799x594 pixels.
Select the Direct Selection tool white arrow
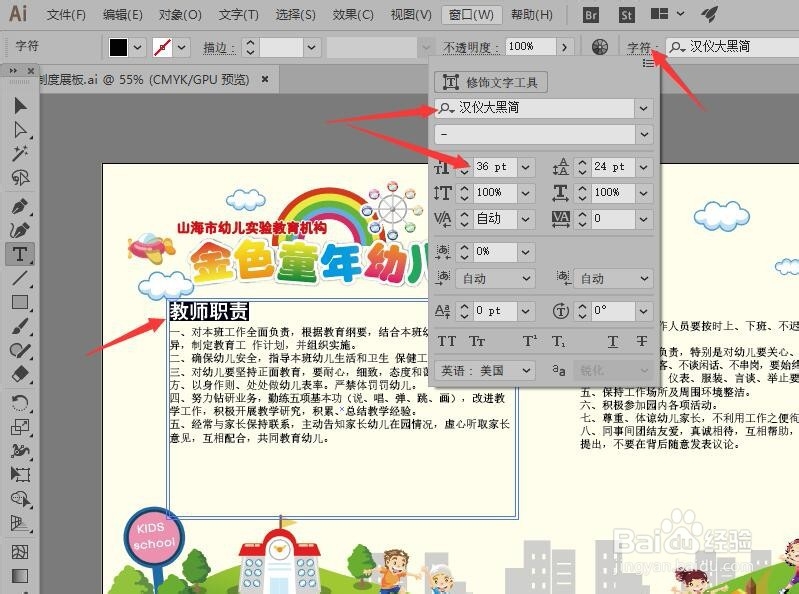[x=20, y=129]
